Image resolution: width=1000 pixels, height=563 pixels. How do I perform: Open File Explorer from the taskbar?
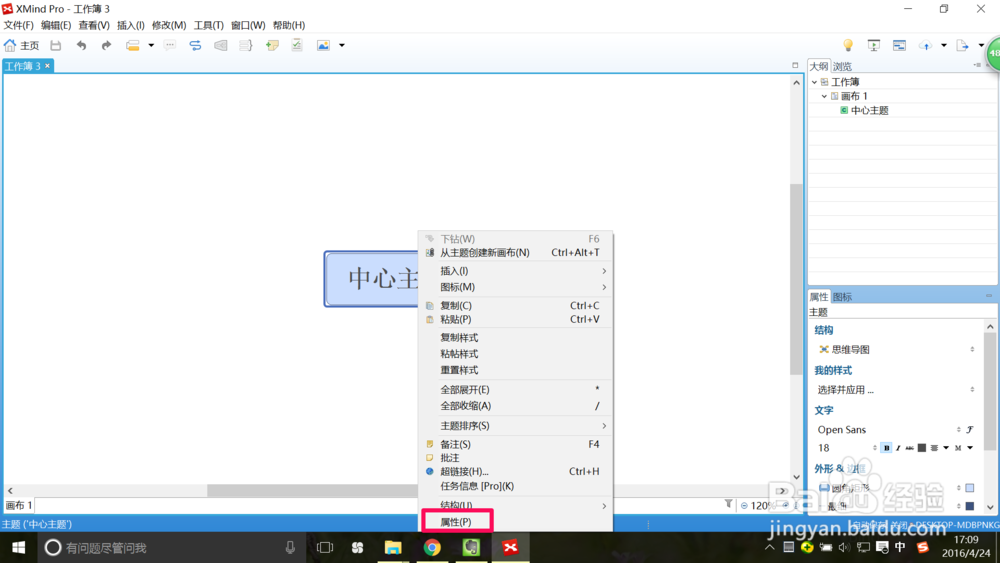[393, 548]
